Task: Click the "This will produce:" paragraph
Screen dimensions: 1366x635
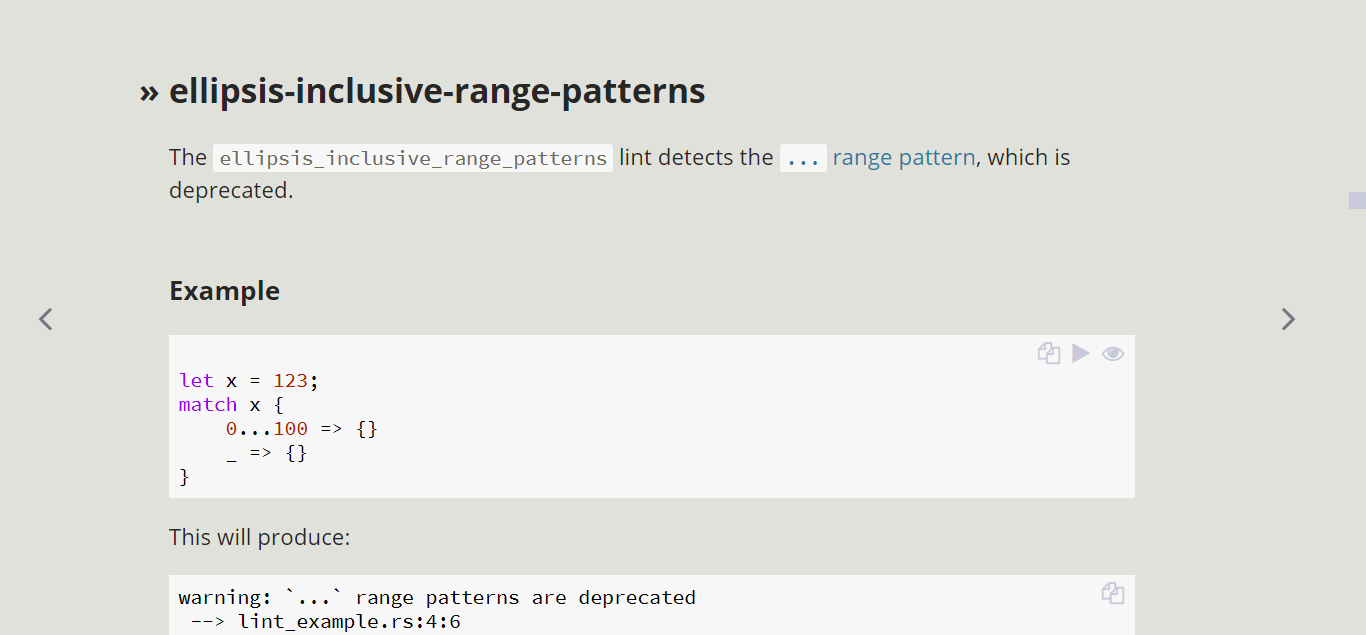Action: coord(260,537)
